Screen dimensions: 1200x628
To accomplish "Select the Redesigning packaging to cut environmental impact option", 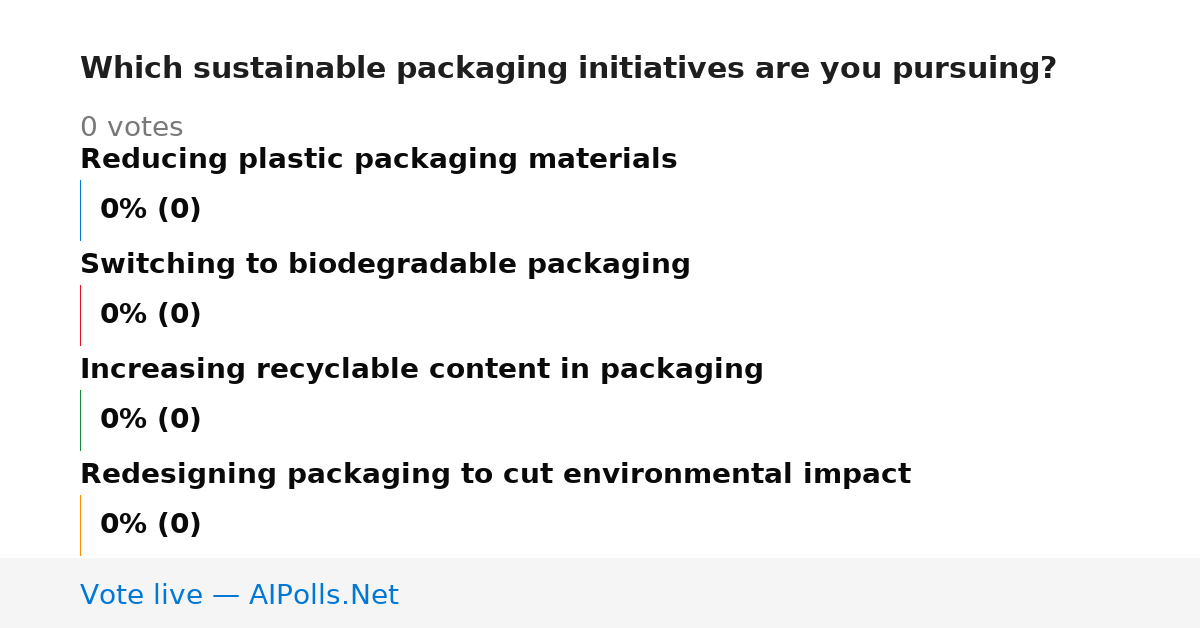I will (495, 475).
